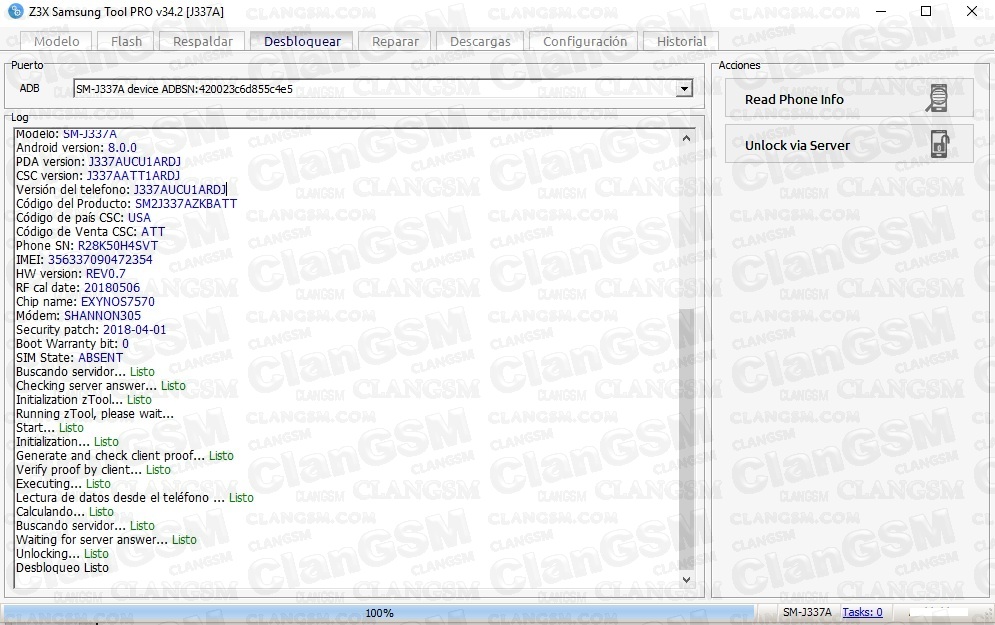Switch to the Flash tab
The image size is (995, 625).
click(126, 41)
